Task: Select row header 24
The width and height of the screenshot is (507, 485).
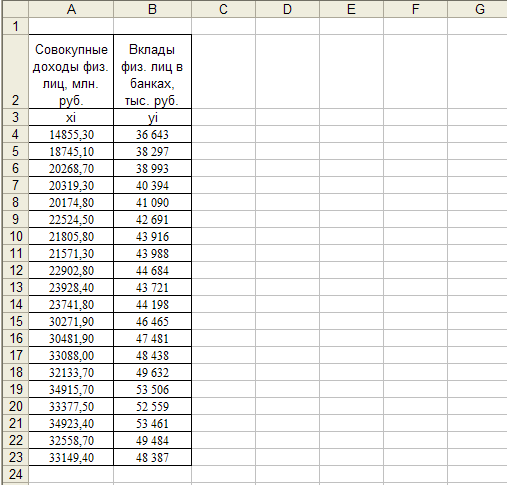Action: [x=15, y=474]
